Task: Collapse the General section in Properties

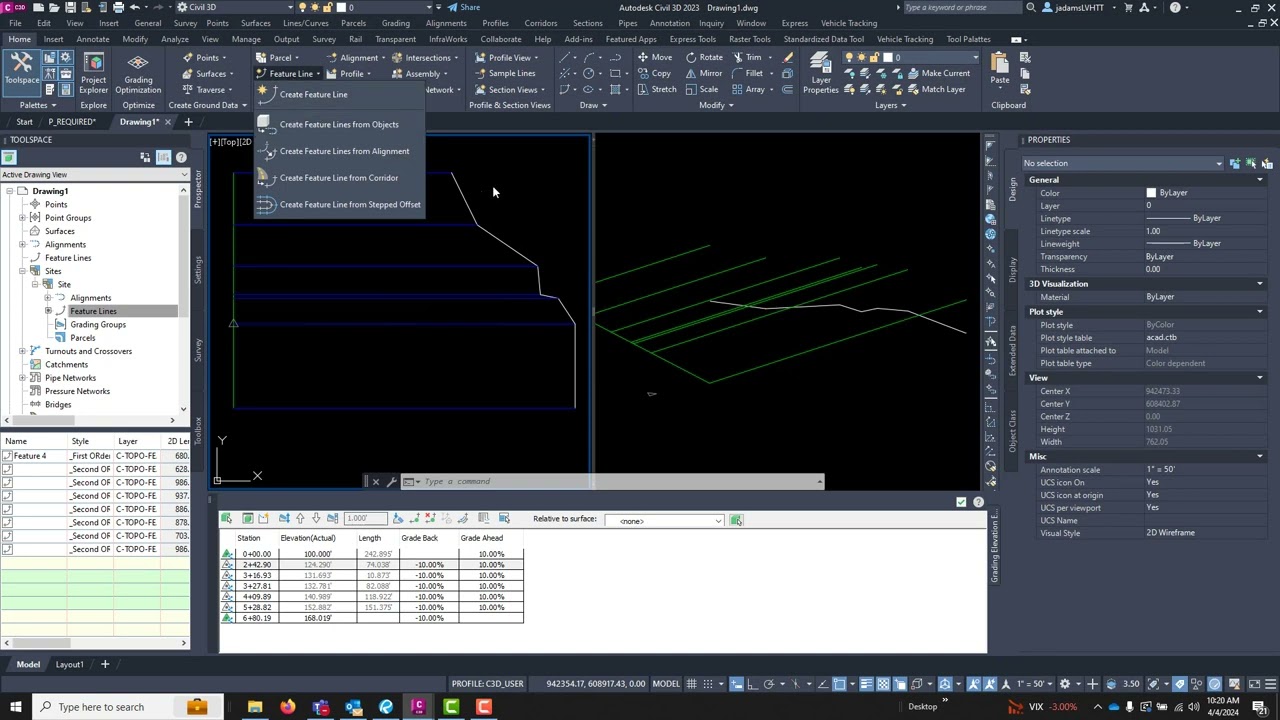Action: tap(1259, 180)
